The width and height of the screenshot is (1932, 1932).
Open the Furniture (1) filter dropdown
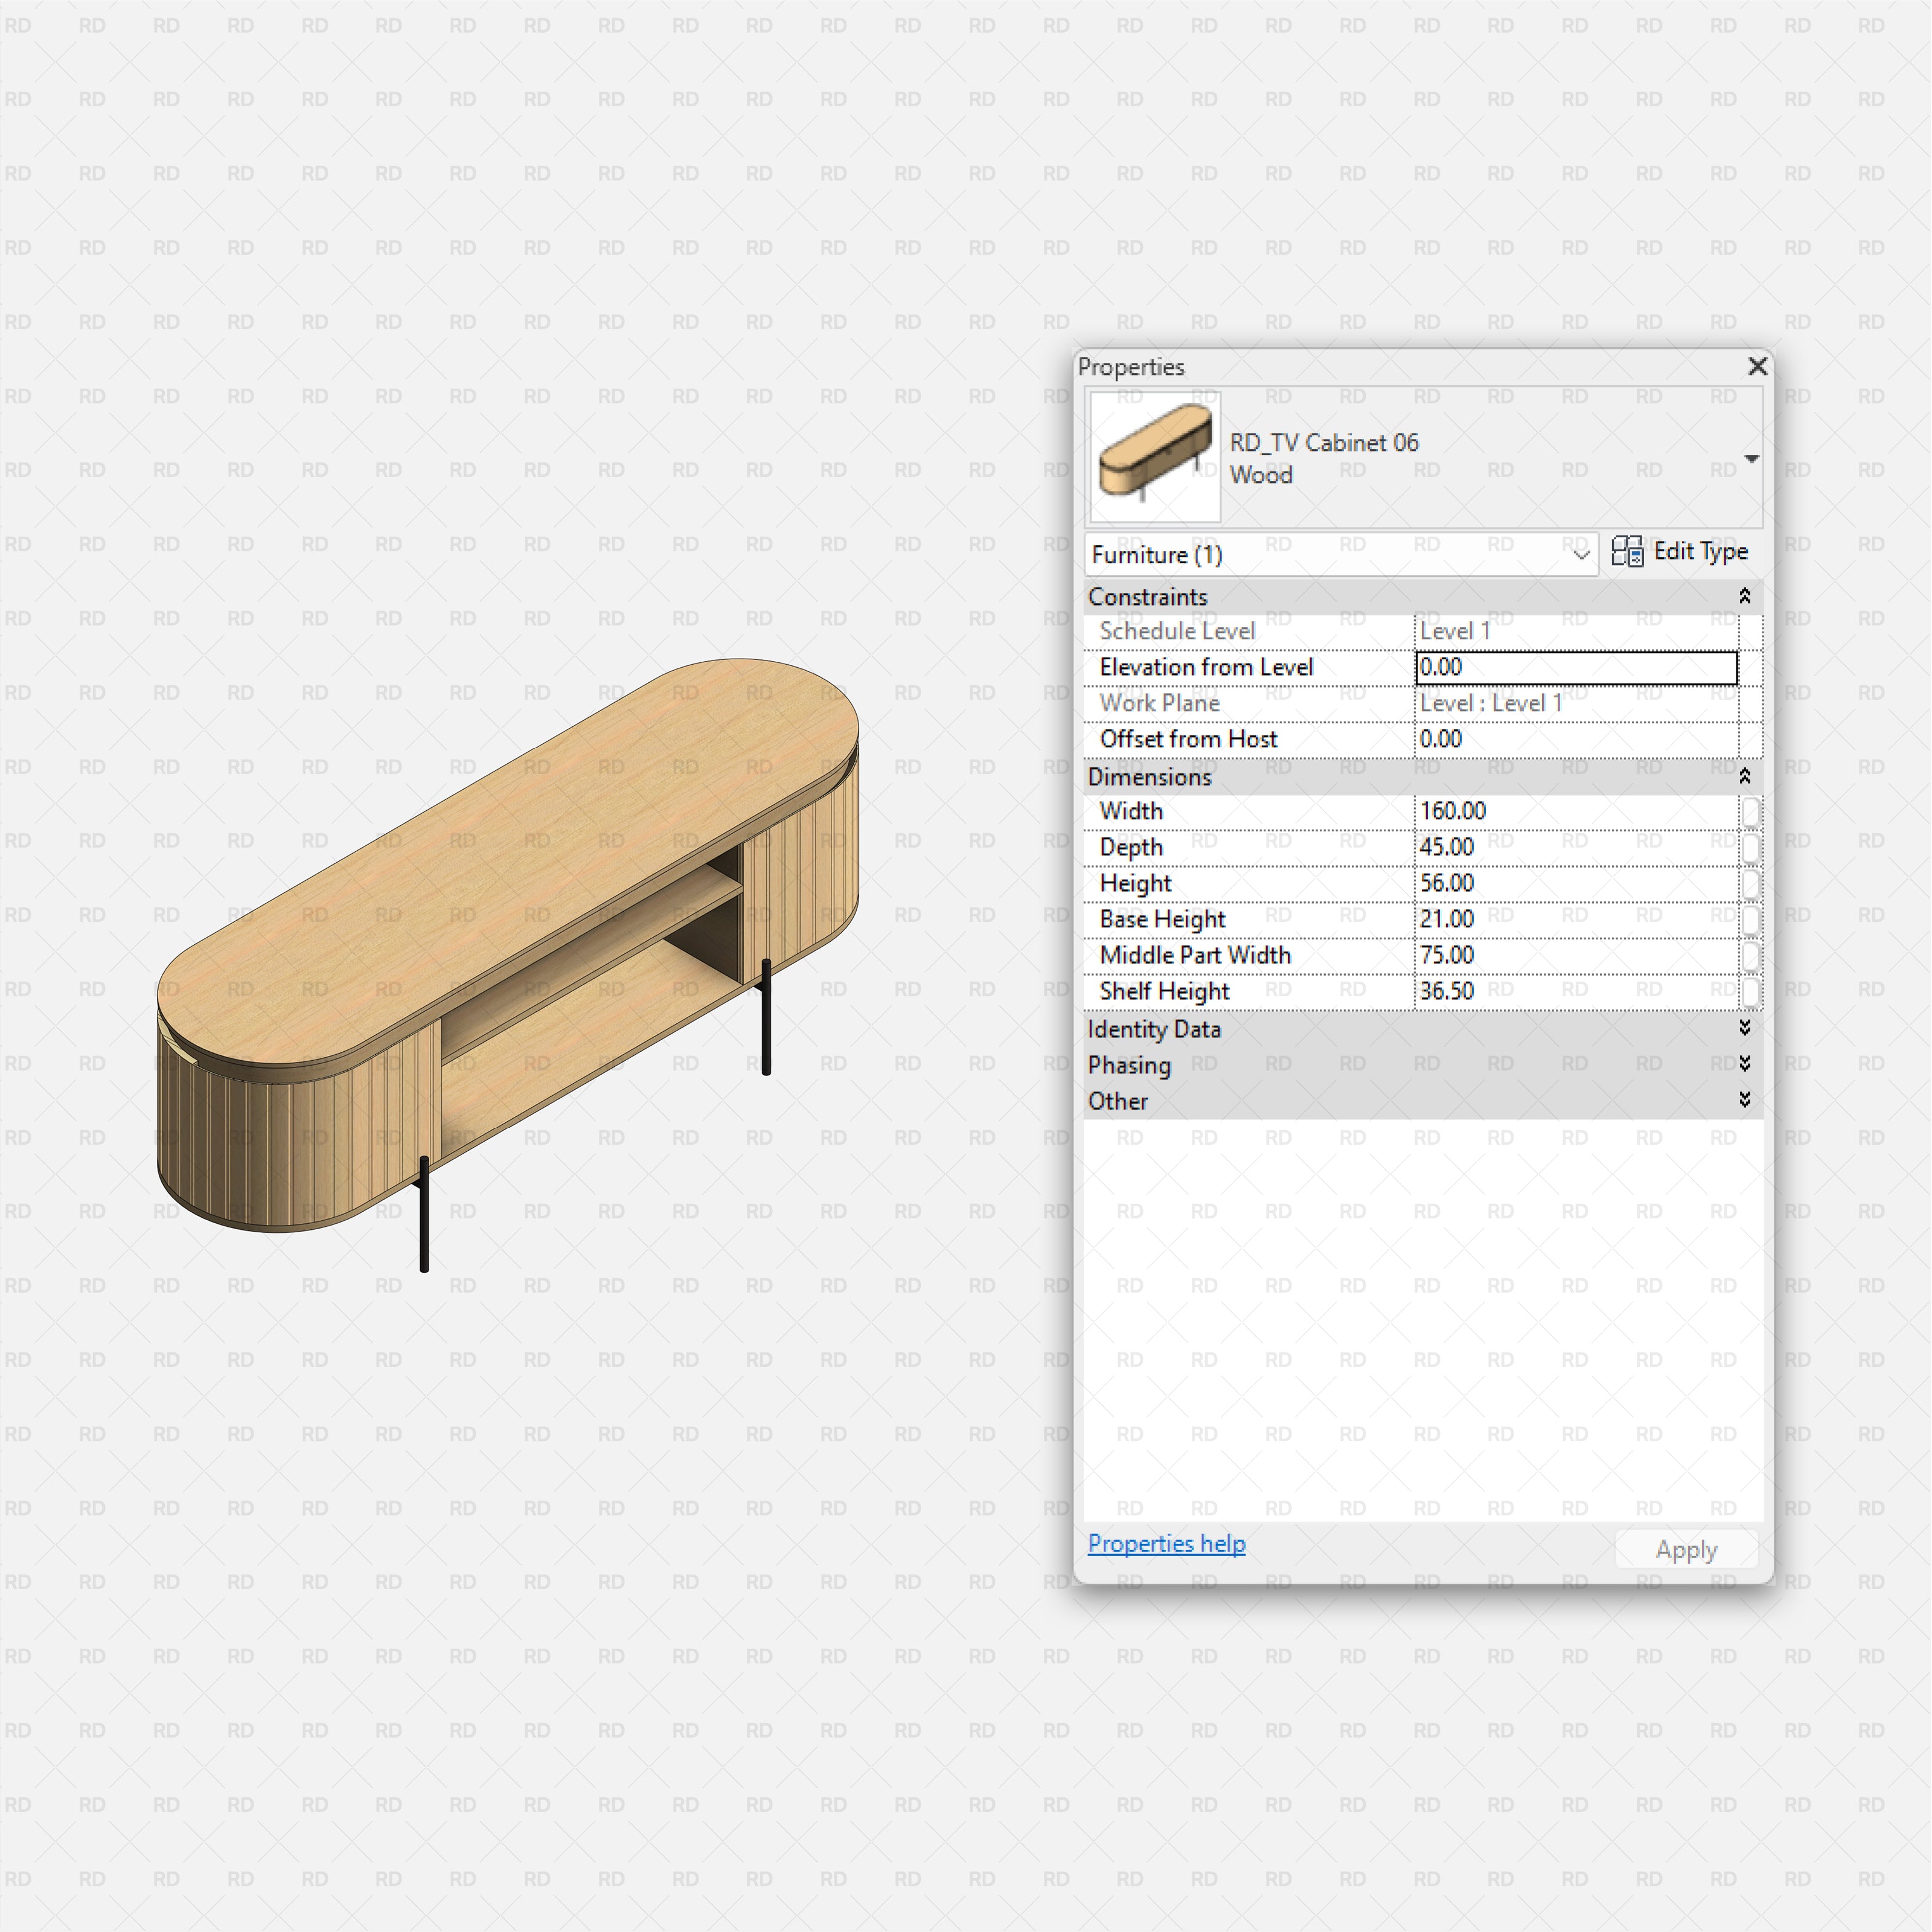click(x=1580, y=554)
